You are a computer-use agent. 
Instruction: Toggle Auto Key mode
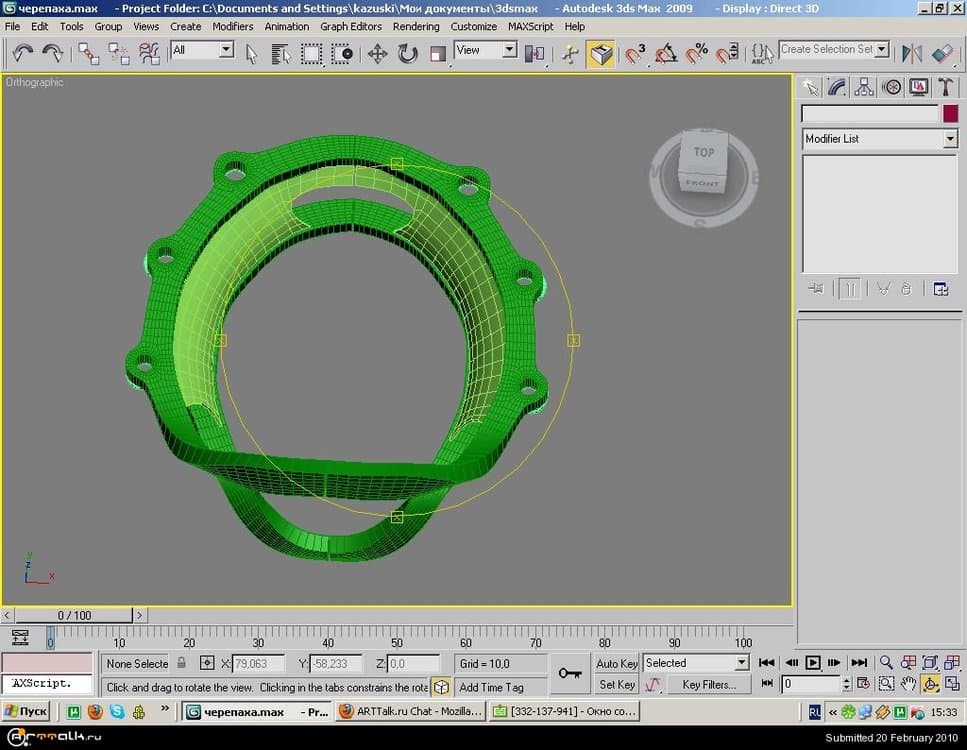point(616,664)
